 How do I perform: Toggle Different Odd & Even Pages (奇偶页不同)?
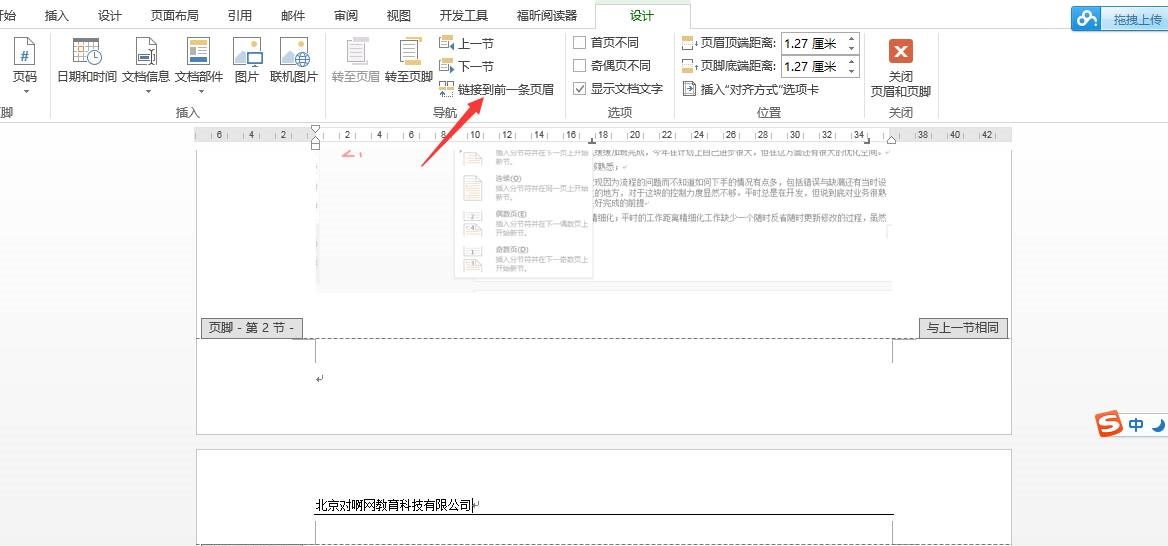pos(580,66)
